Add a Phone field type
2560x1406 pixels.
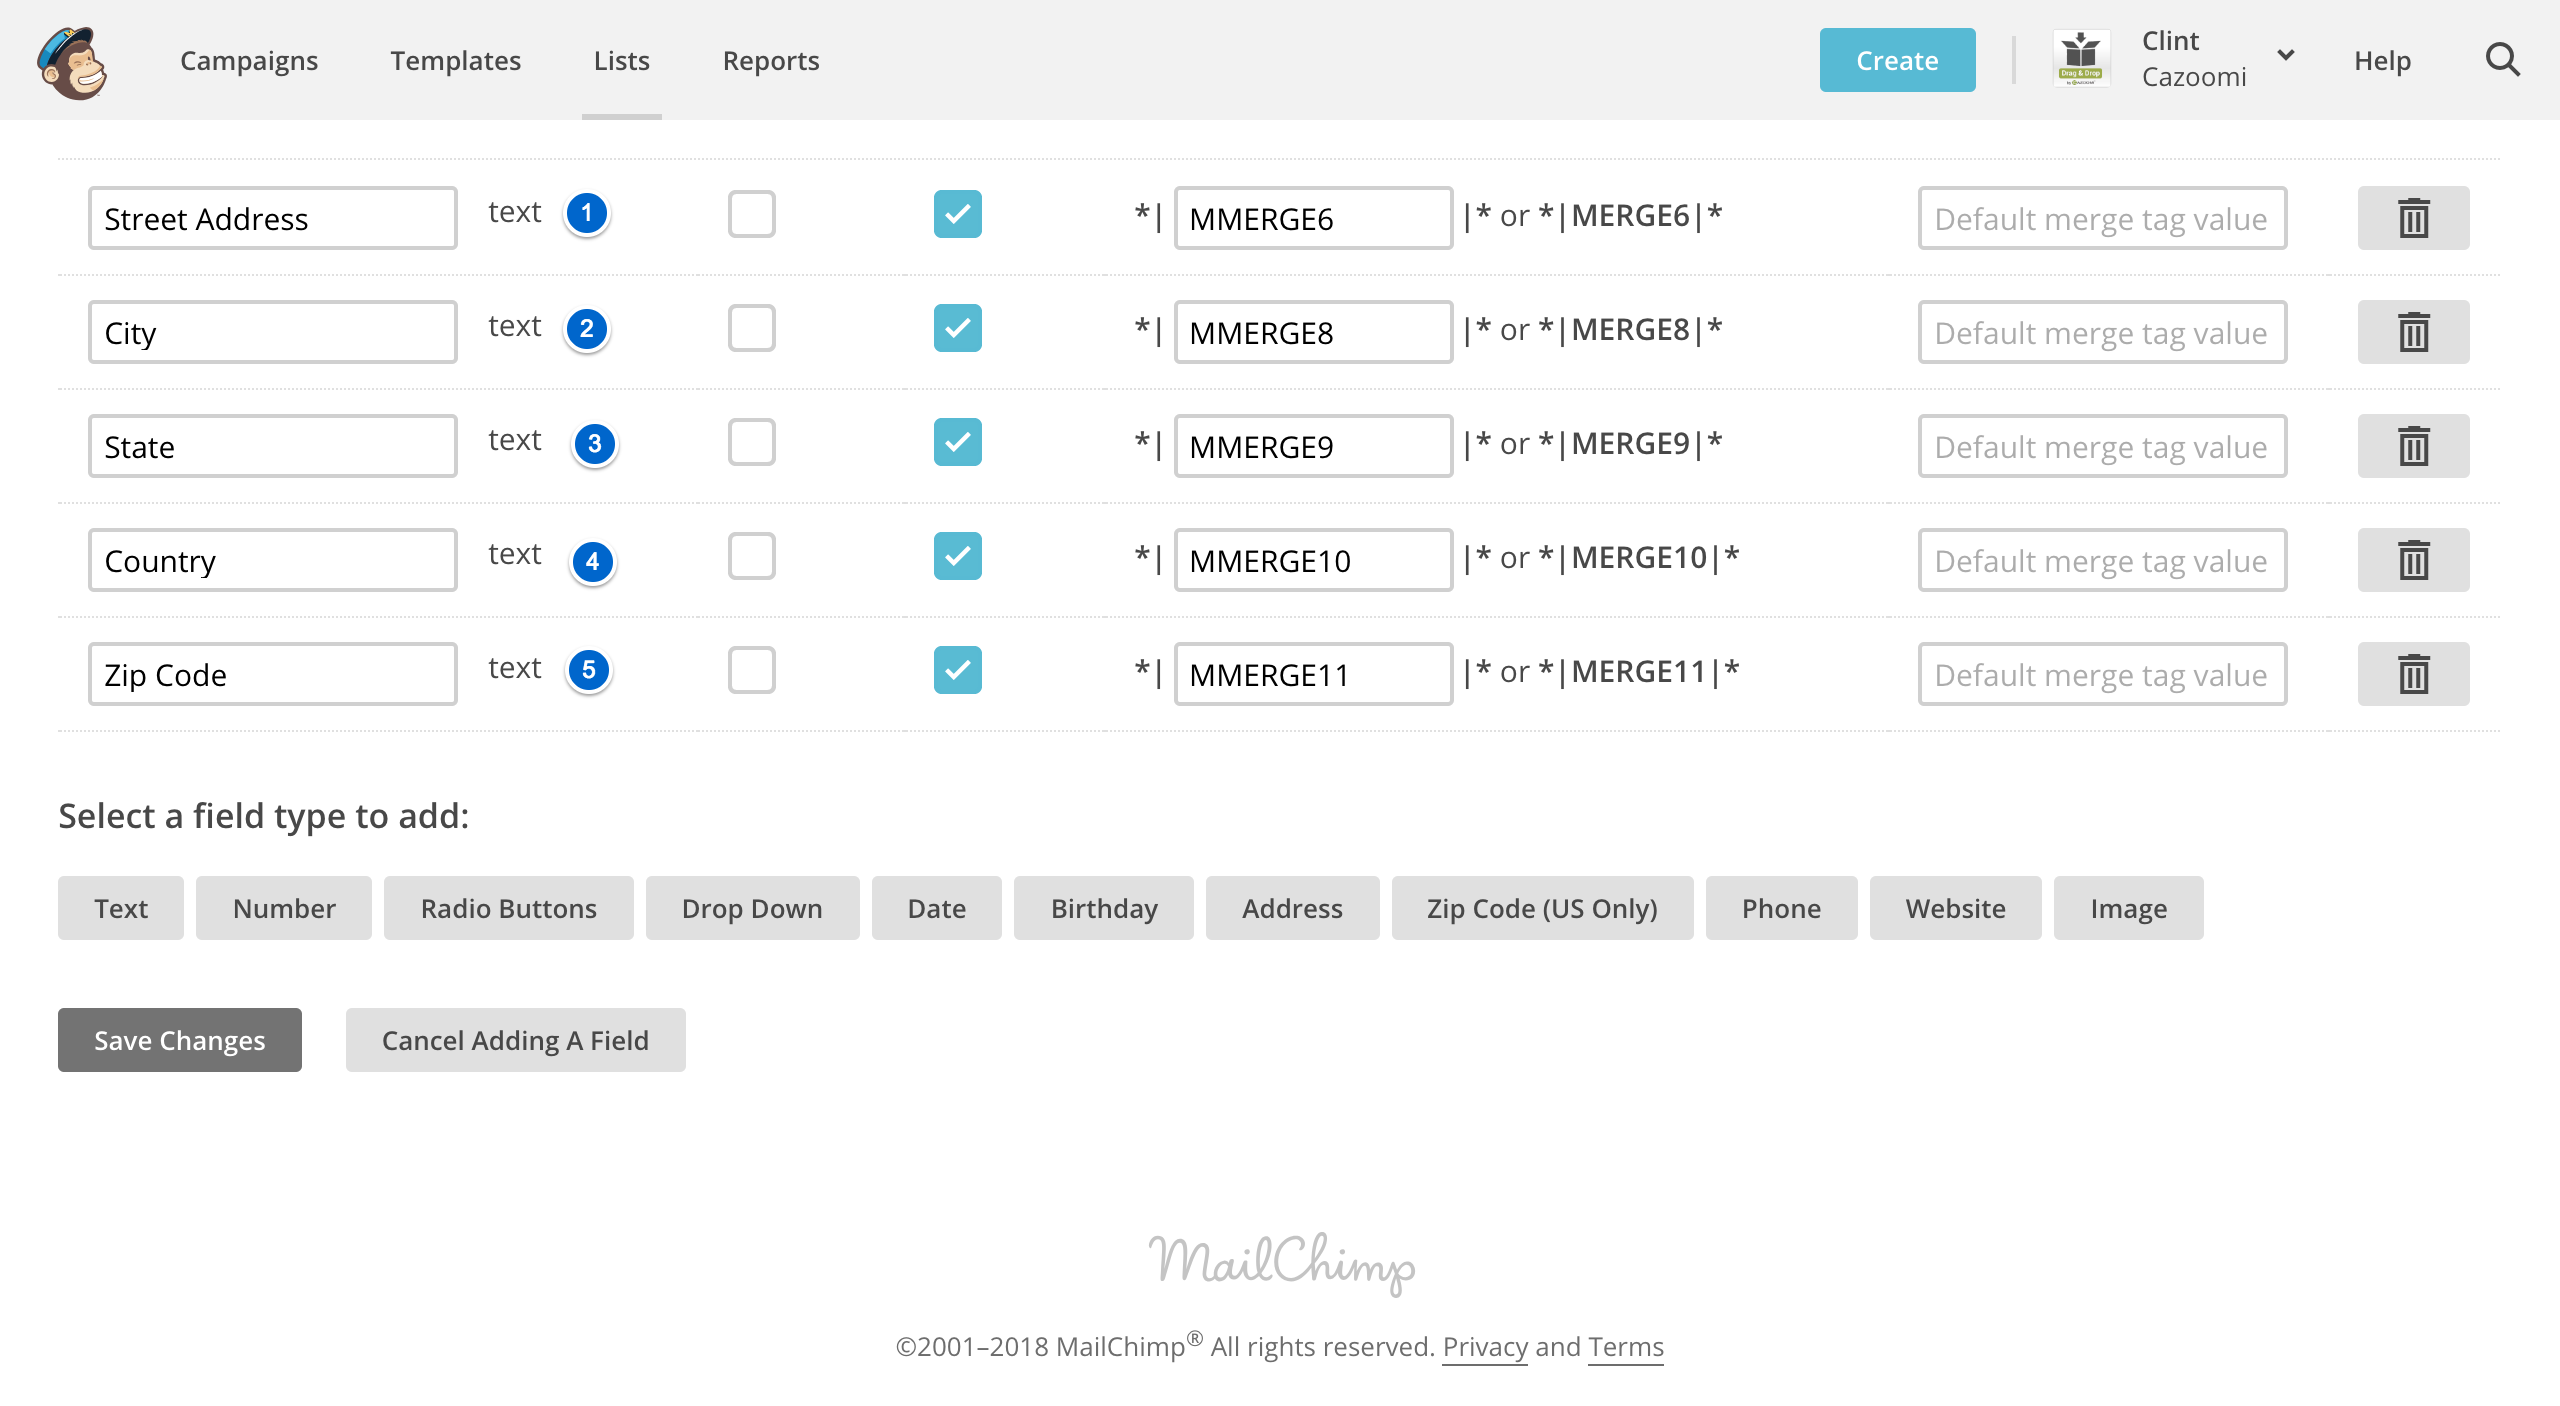1782,908
